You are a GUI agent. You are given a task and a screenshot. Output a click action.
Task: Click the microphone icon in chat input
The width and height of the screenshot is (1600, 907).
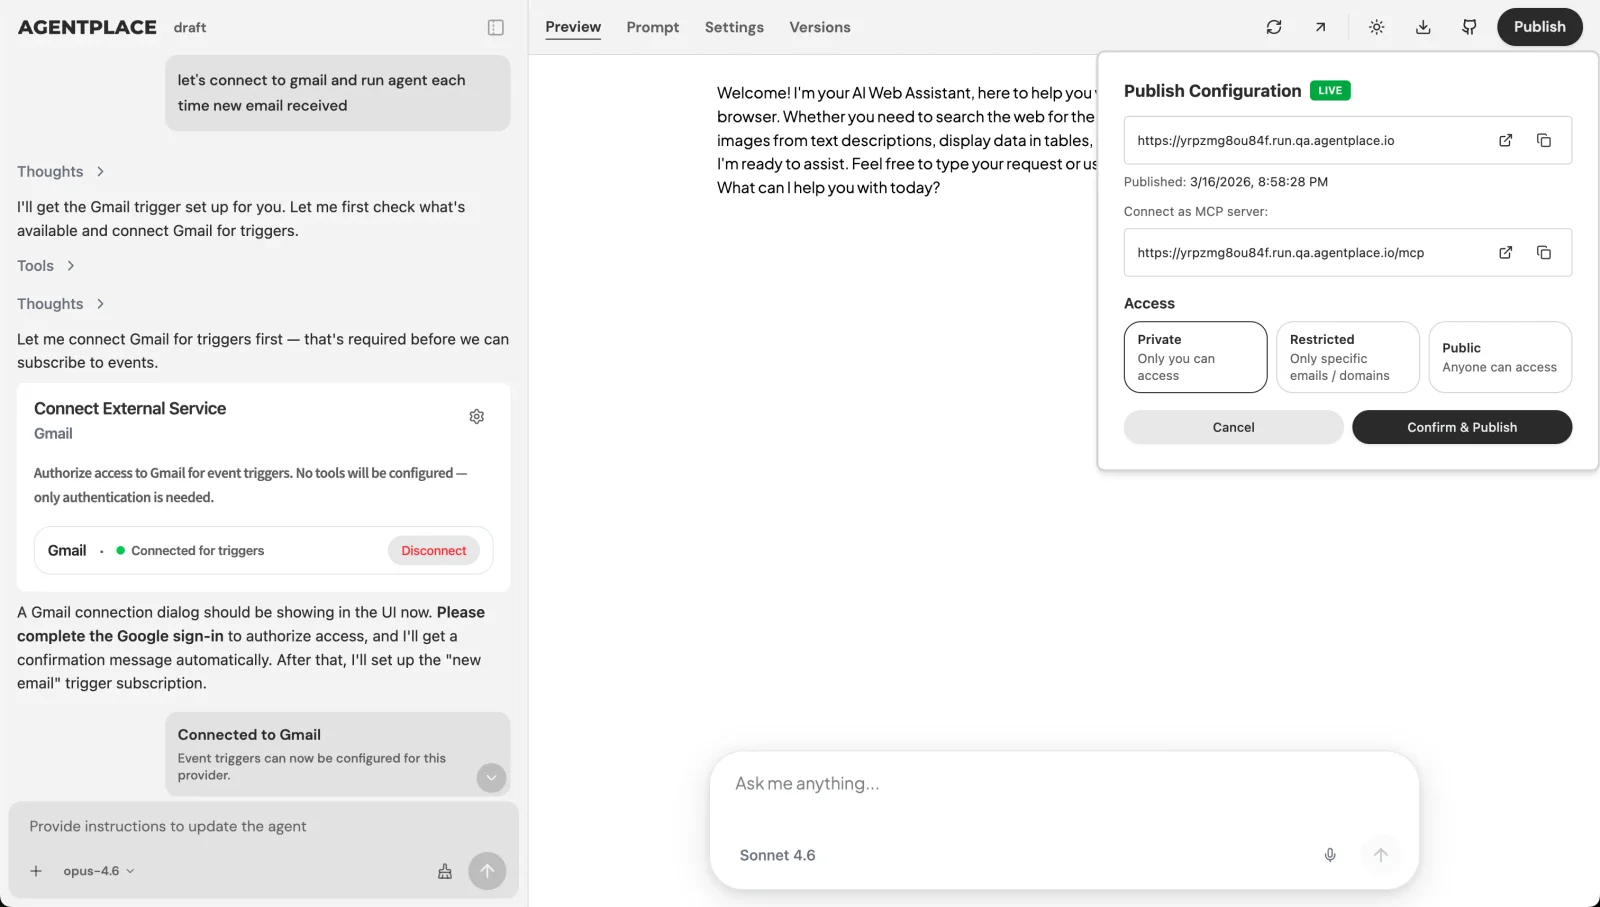point(1330,855)
